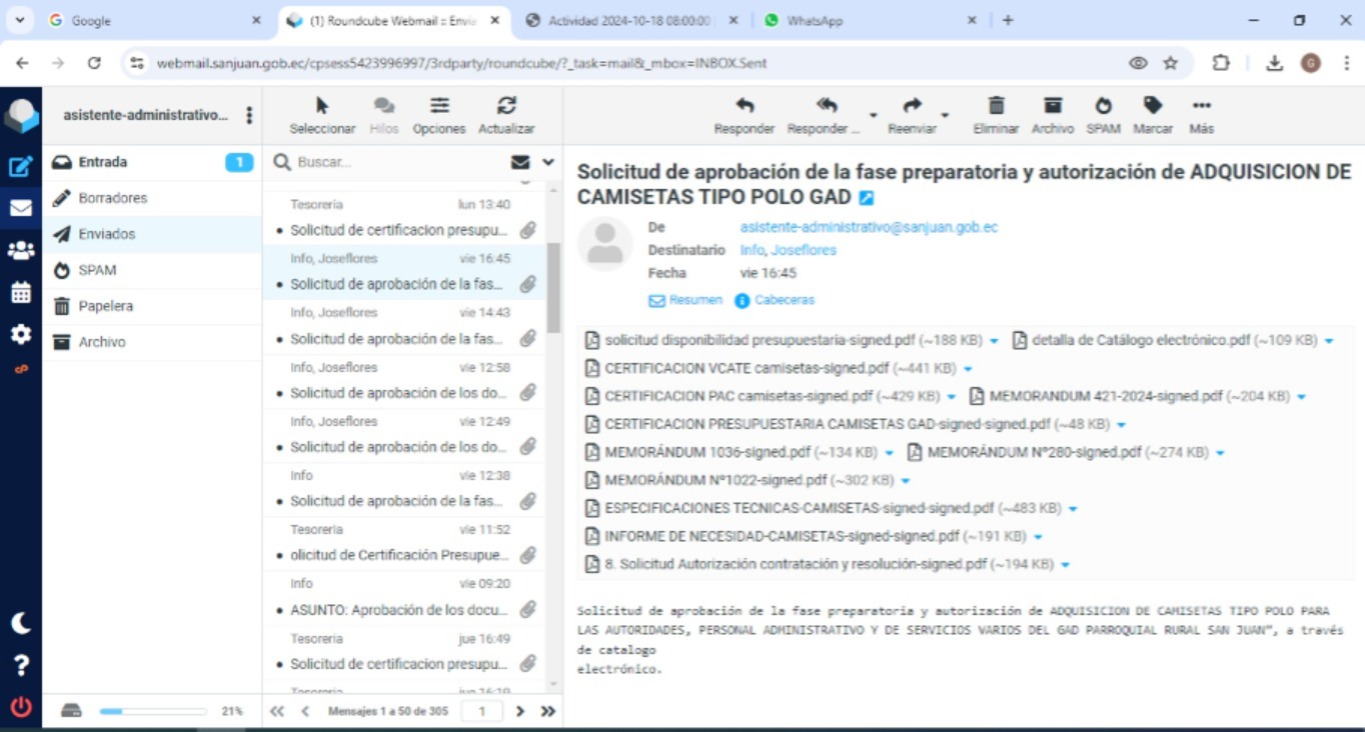
Task: Toggle dark mode moon icon
Action: [x=20, y=623]
